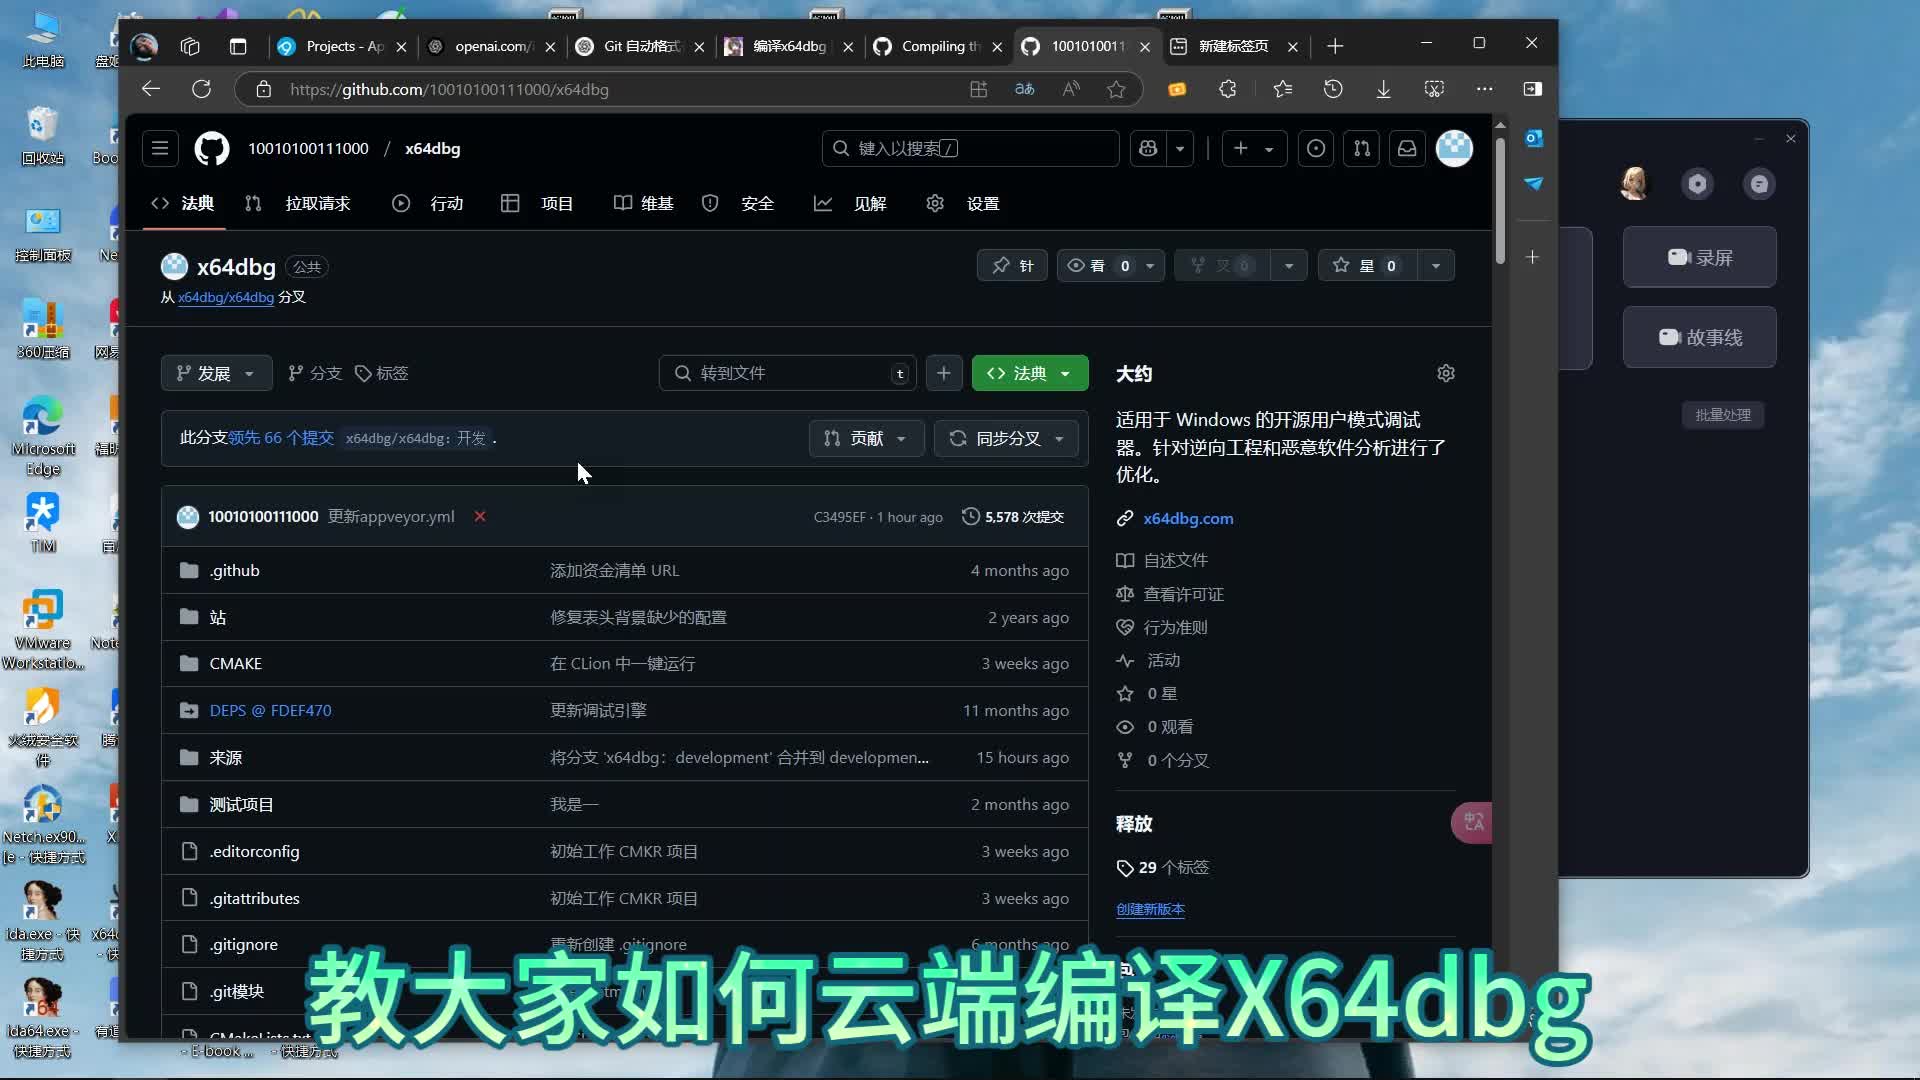Open repository settings gear in About section

point(1446,373)
